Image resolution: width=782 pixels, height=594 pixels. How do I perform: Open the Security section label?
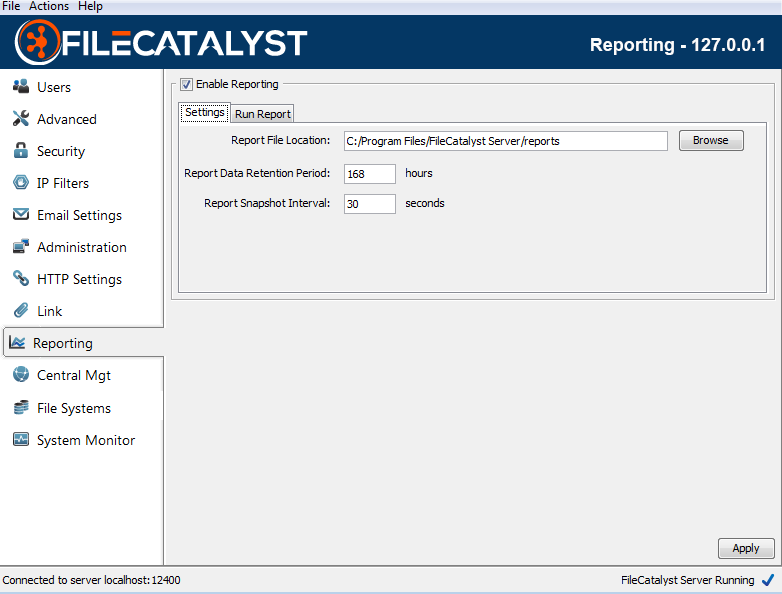pos(61,151)
